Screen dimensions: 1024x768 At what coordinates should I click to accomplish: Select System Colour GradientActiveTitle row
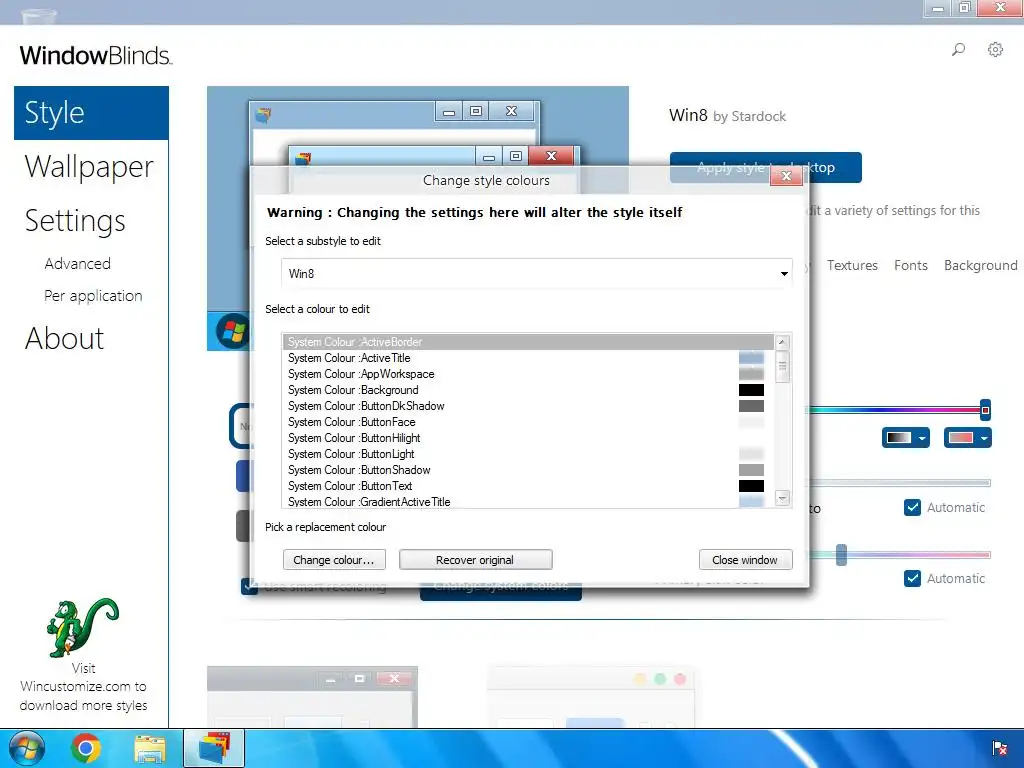click(528, 501)
